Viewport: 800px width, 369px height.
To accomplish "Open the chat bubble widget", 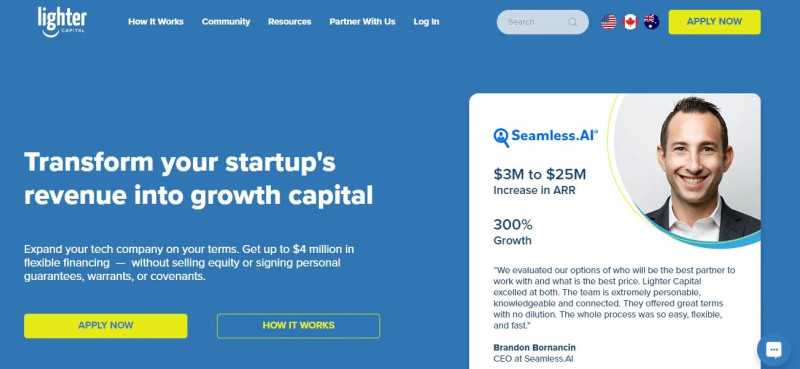I will tap(773, 350).
